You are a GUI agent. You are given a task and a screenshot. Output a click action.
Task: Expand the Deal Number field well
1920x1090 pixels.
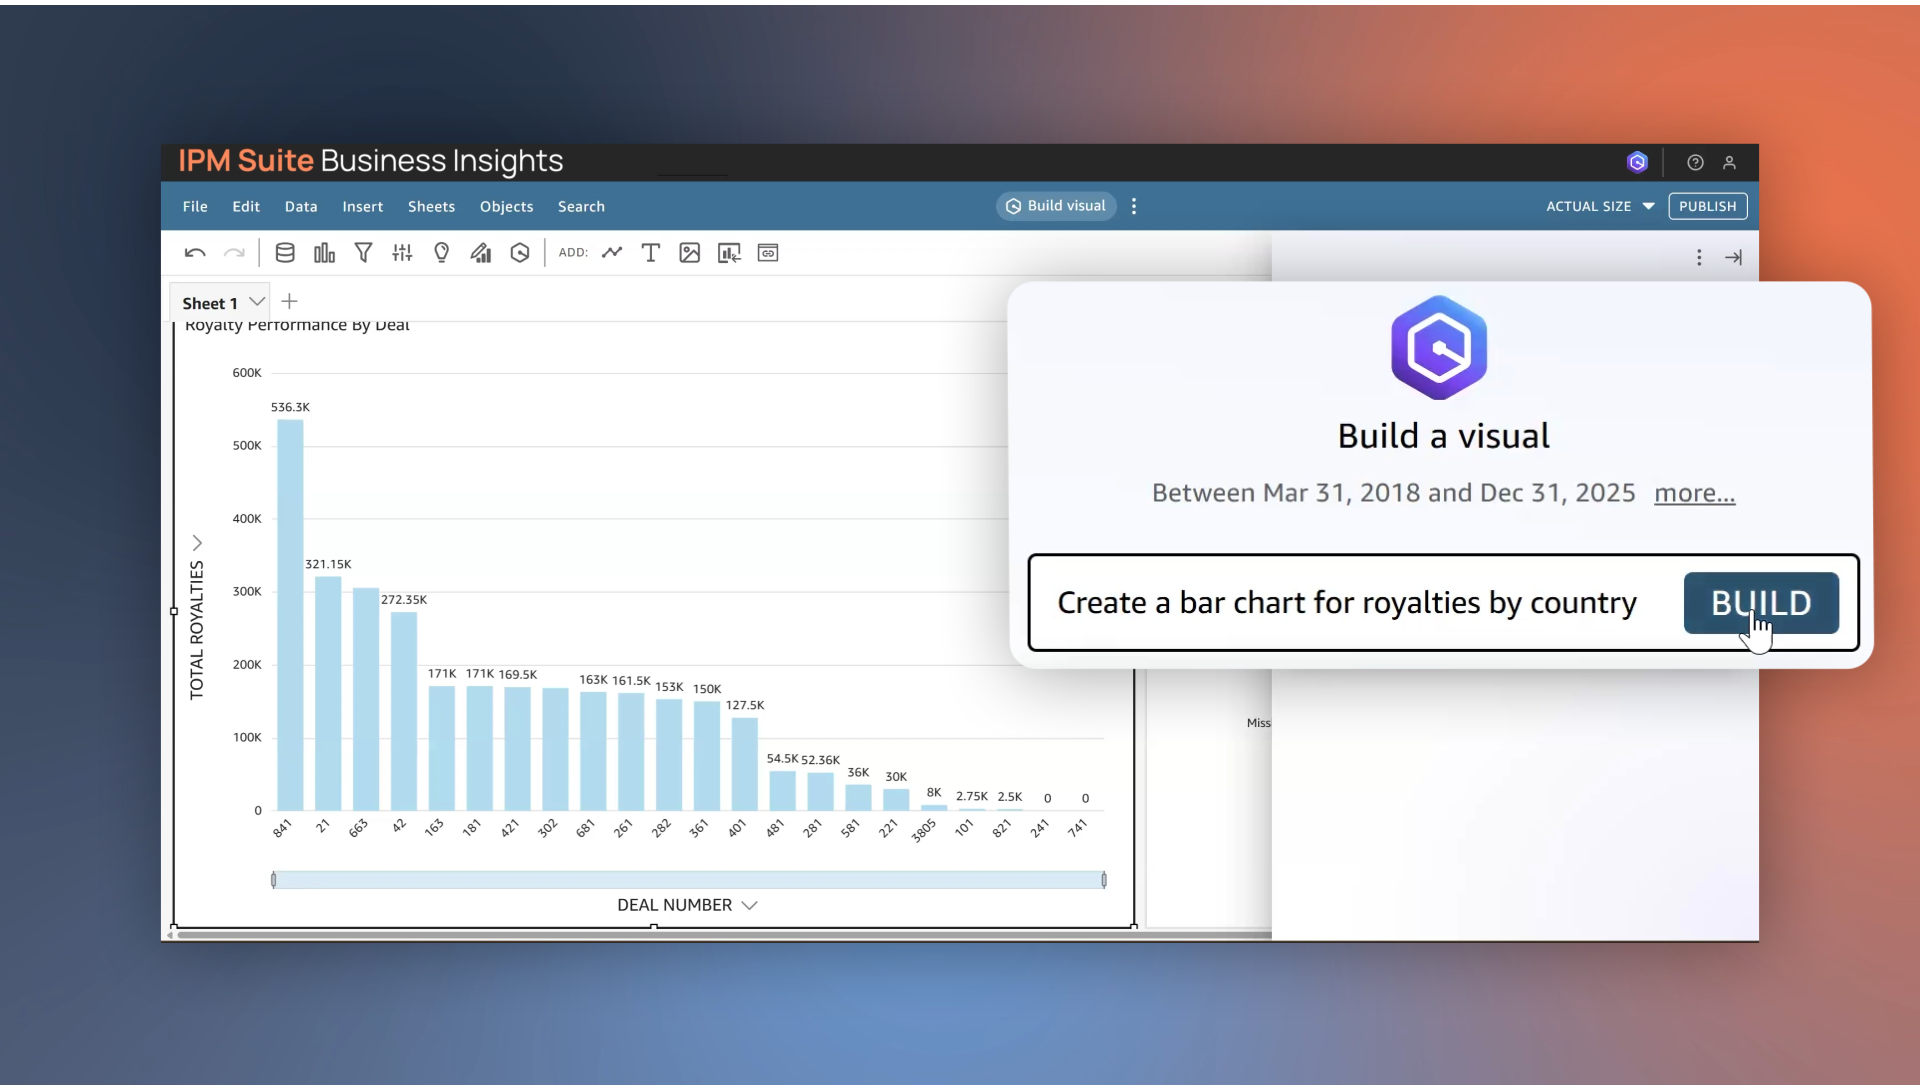point(751,905)
